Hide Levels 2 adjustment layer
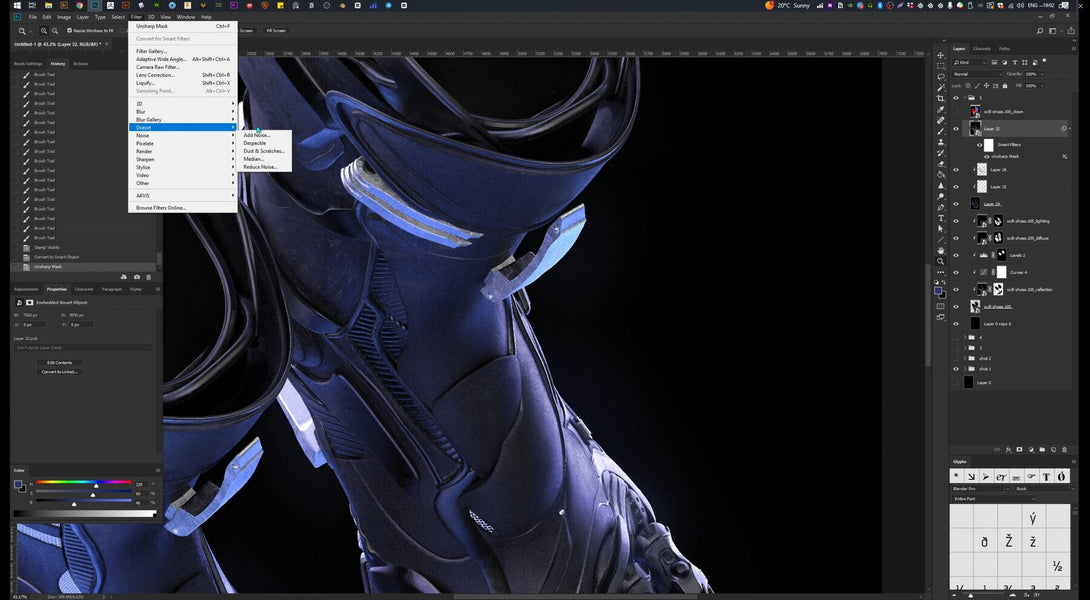The width and height of the screenshot is (1090, 600). tap(956, 255)
